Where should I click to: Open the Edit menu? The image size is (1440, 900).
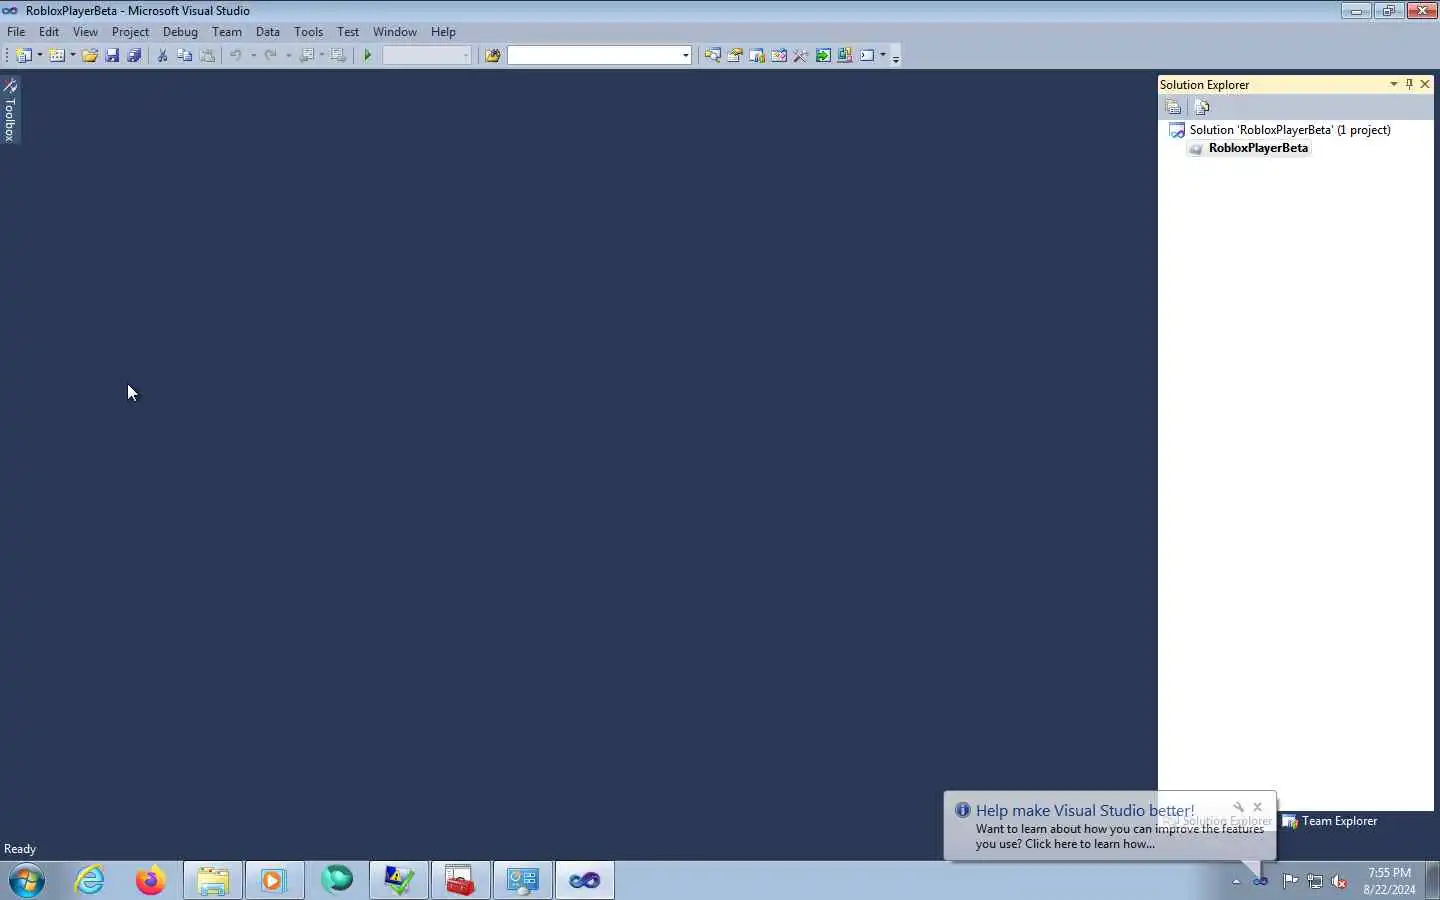click(x=49, y=32)
